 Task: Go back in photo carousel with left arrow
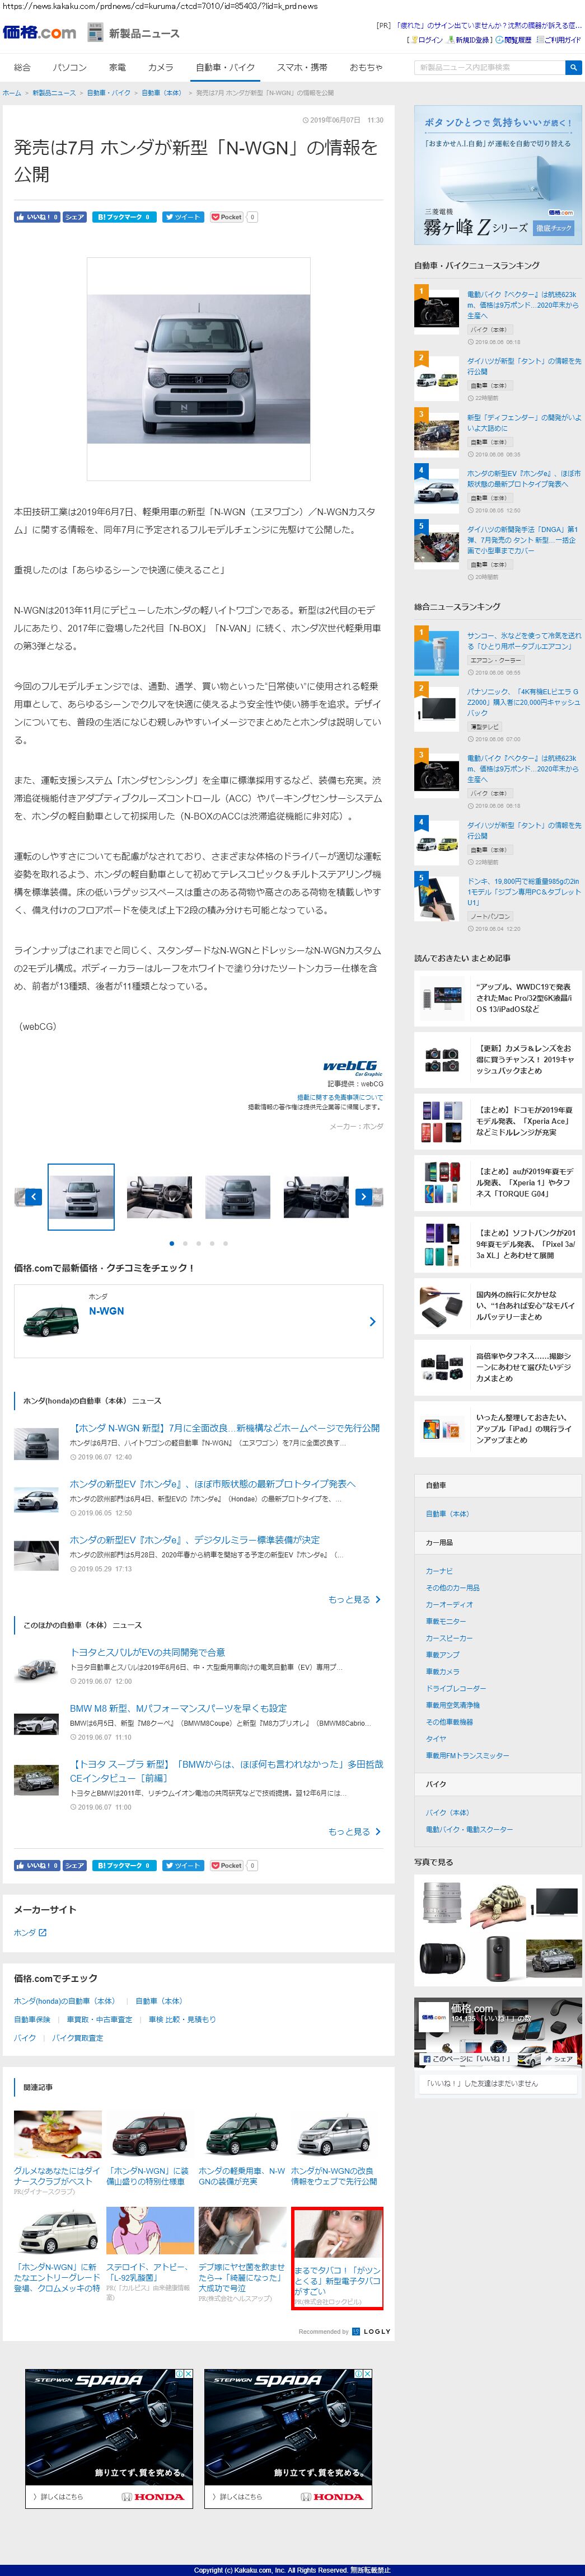click(x=33, y=1196)
